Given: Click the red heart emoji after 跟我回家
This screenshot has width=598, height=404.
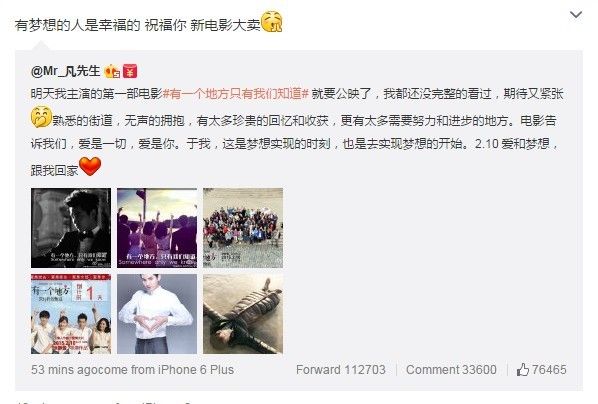Looking at the screenshot, I should click(90, 166).
